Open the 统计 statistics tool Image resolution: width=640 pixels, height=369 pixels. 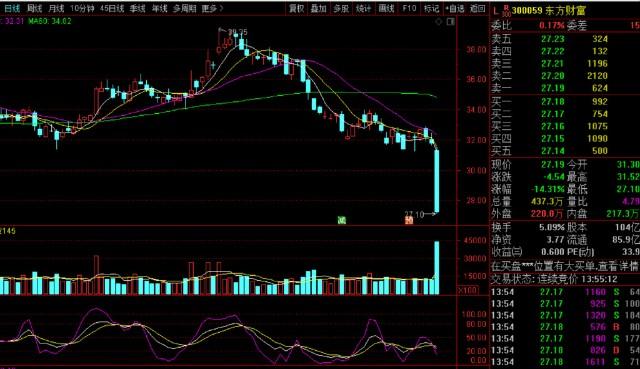tap(363, 8)
